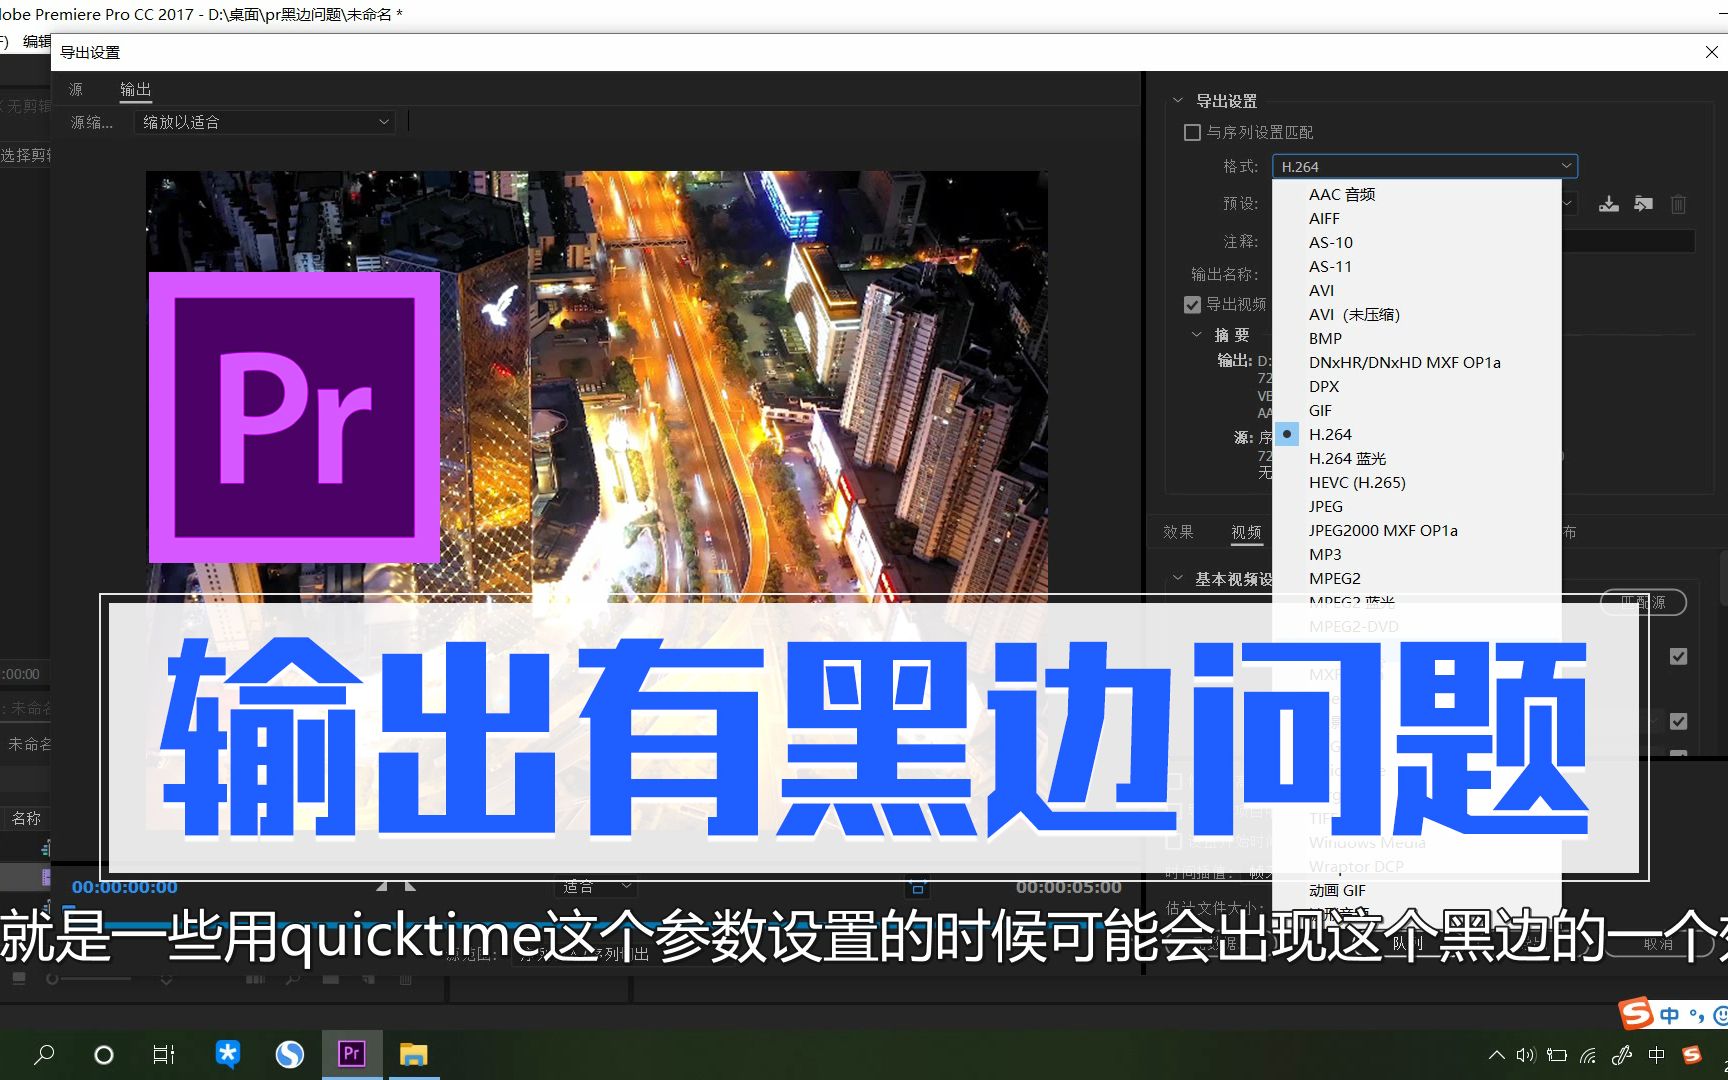The image size is (1728, 1080).
Task: Collapse the 导出设置 section
Action: pos(1178,101)
